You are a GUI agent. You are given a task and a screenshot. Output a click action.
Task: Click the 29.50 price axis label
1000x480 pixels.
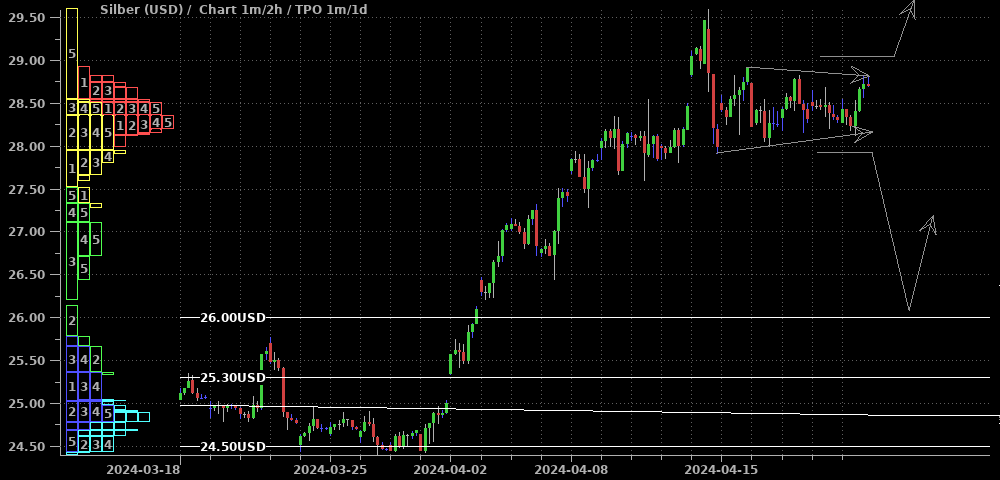26,18
